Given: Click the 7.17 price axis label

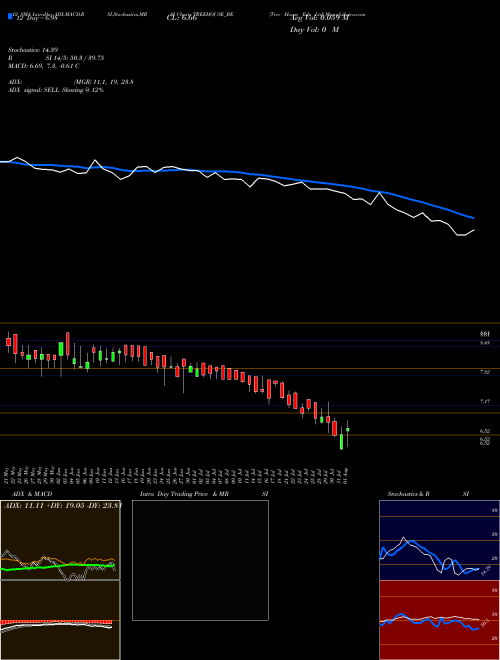Looking at the screenshot, I should click(485, 402).
